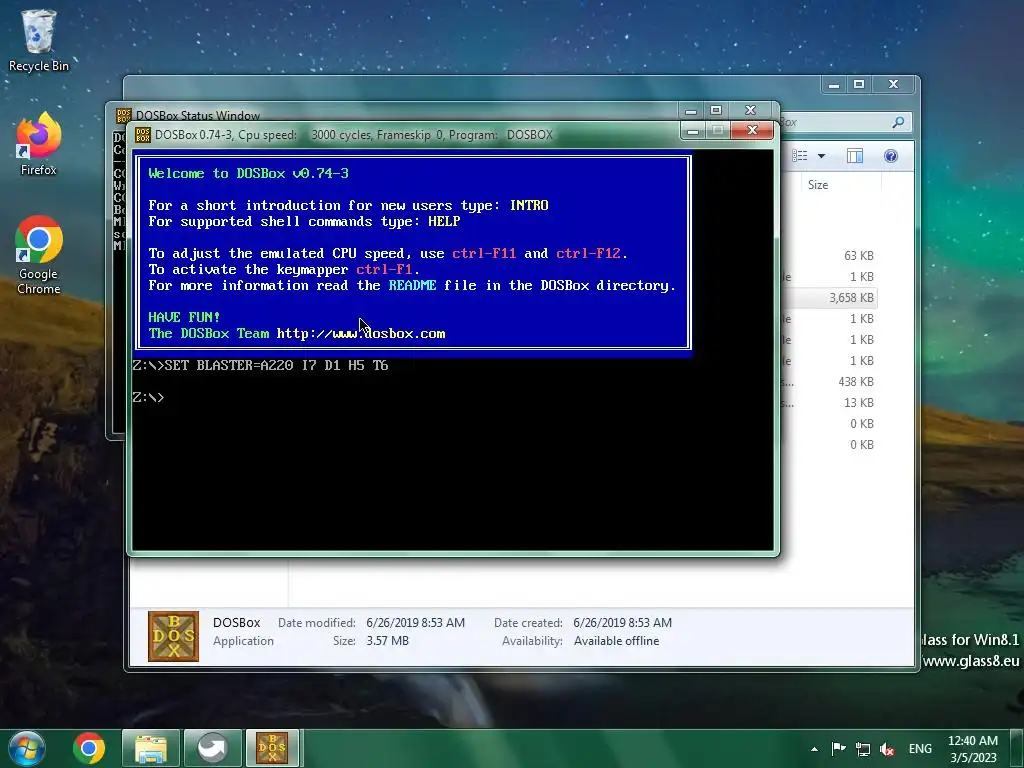1024x768 pixels.
Task: Click the Explorer search magnifier icon
Action: 899,122
